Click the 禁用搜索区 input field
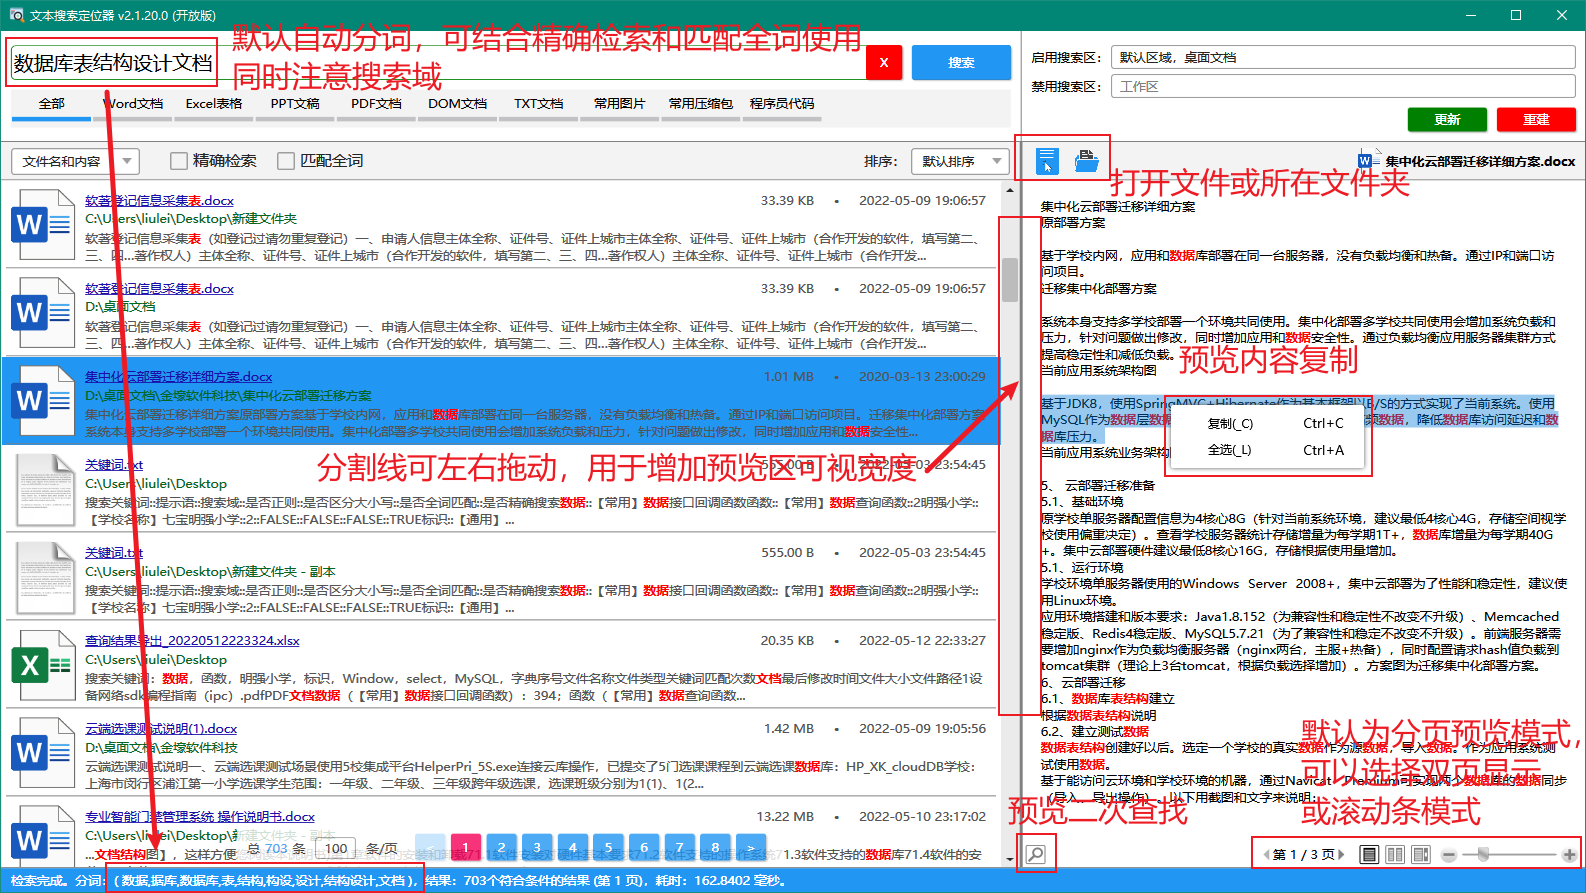 [1343, 86]
